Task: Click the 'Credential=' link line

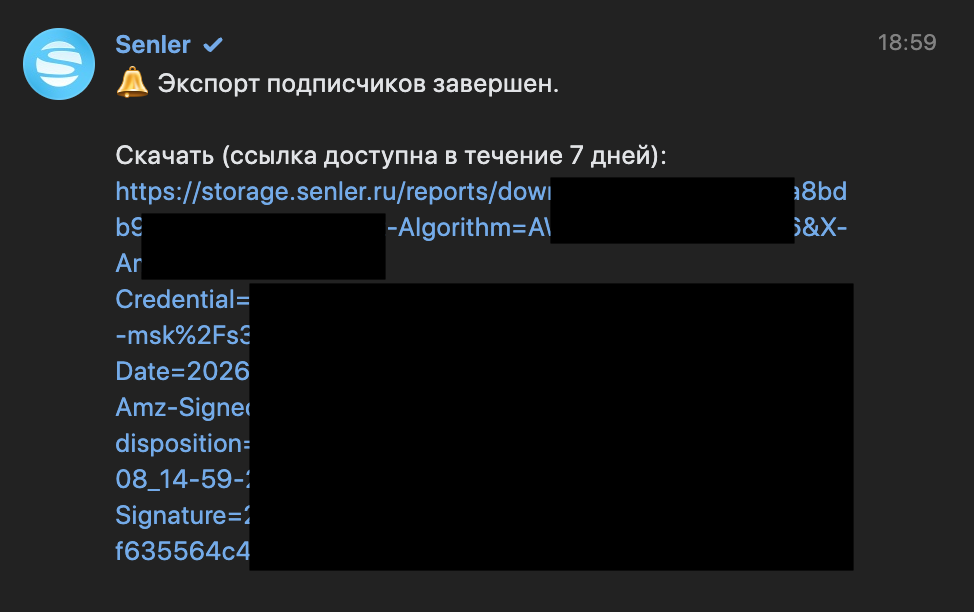Action: [x=183, y=299]
